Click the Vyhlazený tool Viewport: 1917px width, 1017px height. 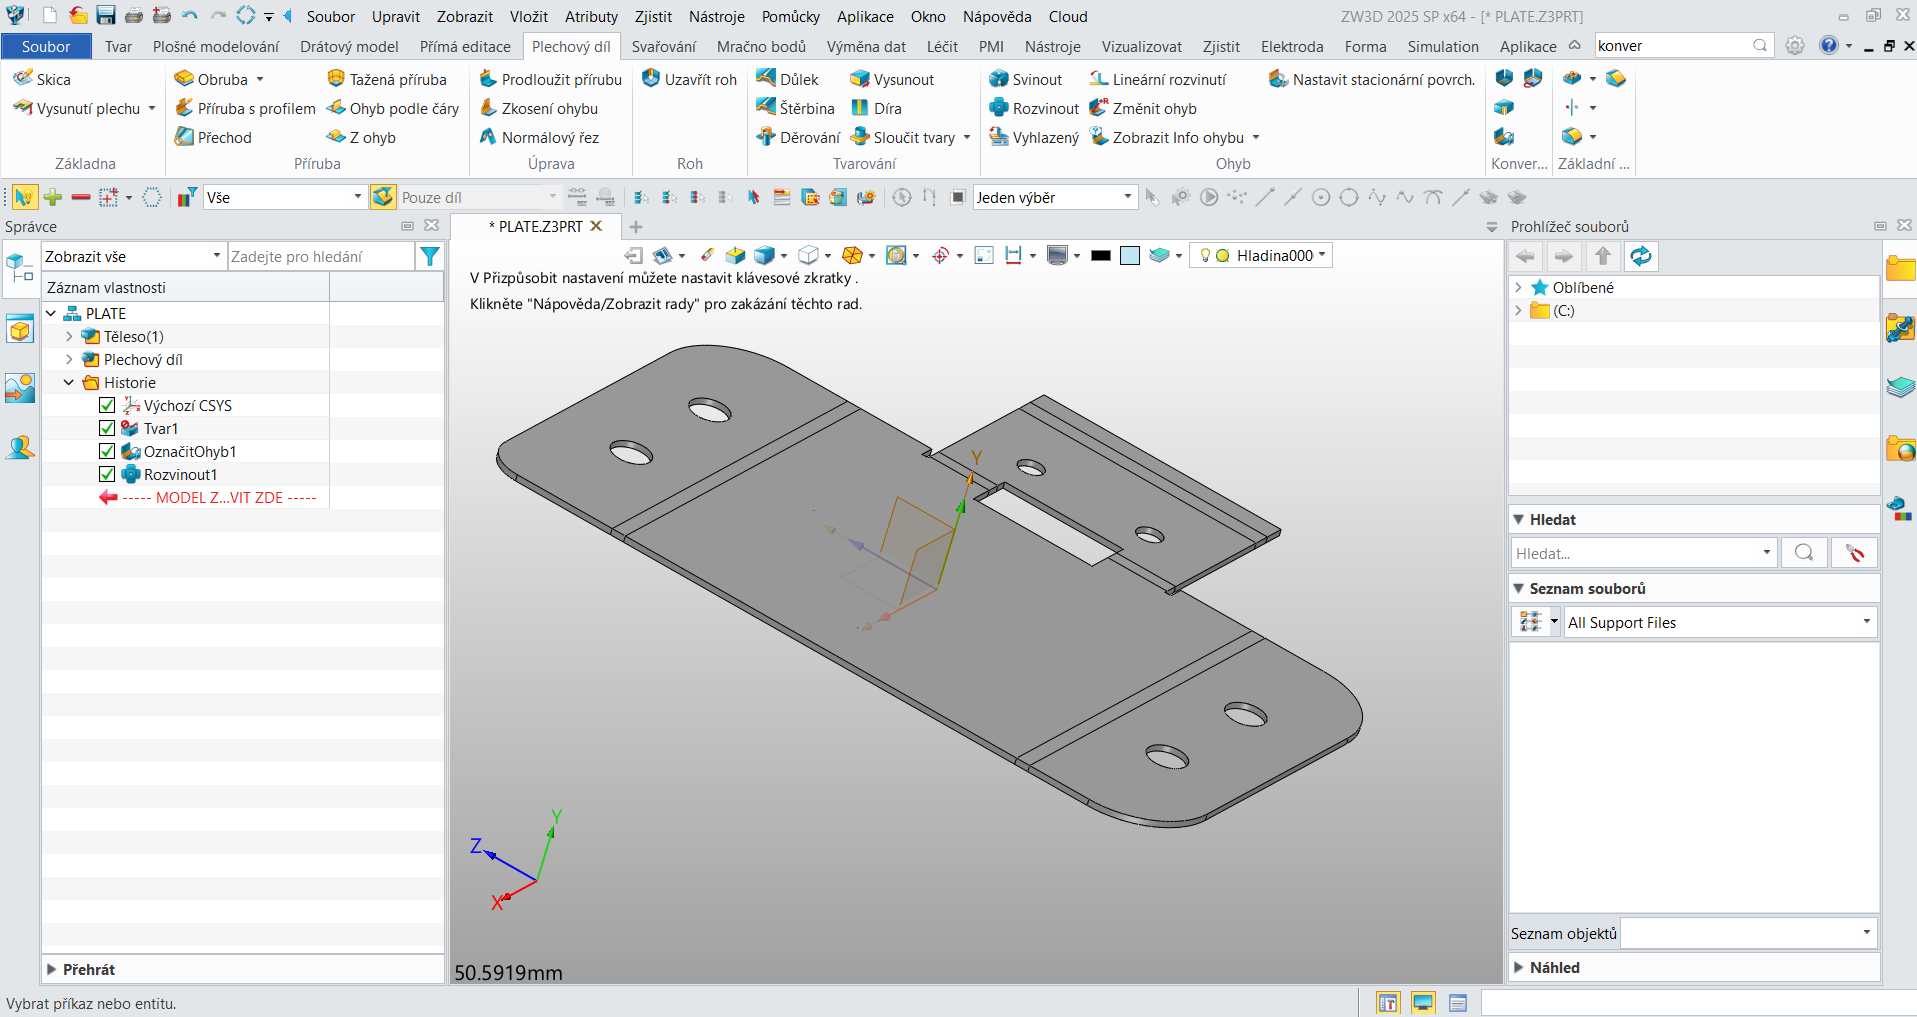tap(1034, 137)
